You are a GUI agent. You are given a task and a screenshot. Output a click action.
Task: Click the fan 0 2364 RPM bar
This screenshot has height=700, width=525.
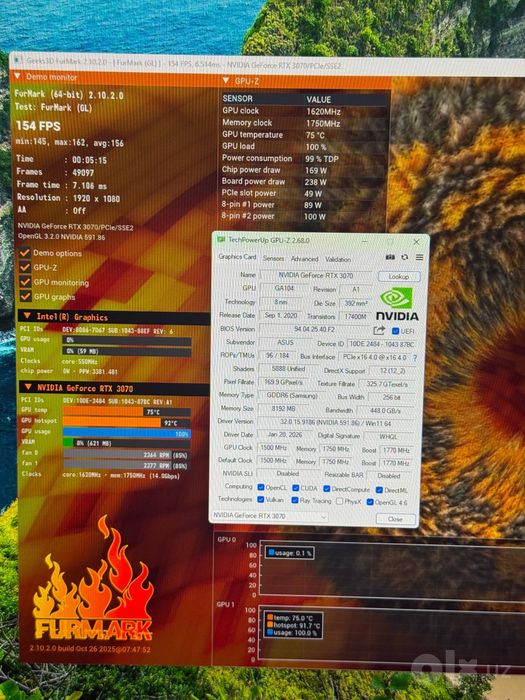coord(127,454)
